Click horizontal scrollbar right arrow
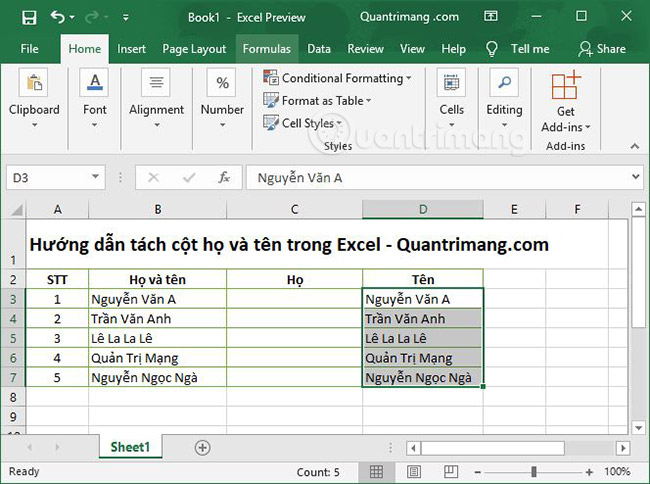Image resolution: width=650 pixels, height=484 pixels. (623, 448)
